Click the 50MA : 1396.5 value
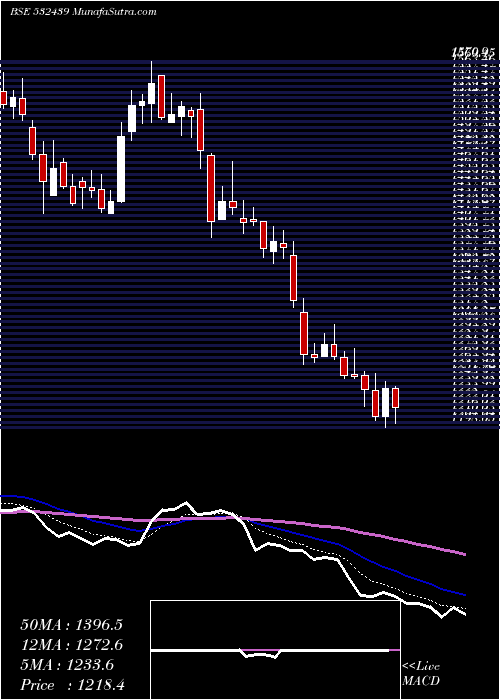 tap(71, 625)
